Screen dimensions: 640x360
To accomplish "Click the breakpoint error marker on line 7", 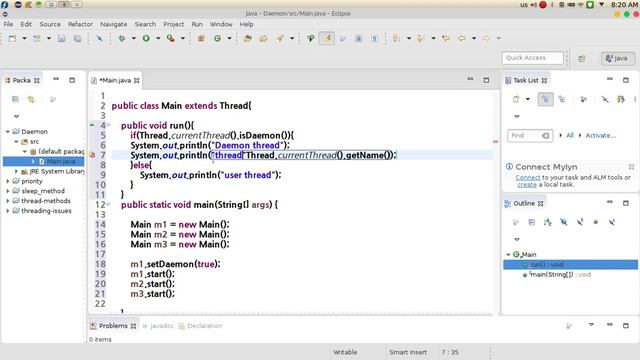I will 92,155.
